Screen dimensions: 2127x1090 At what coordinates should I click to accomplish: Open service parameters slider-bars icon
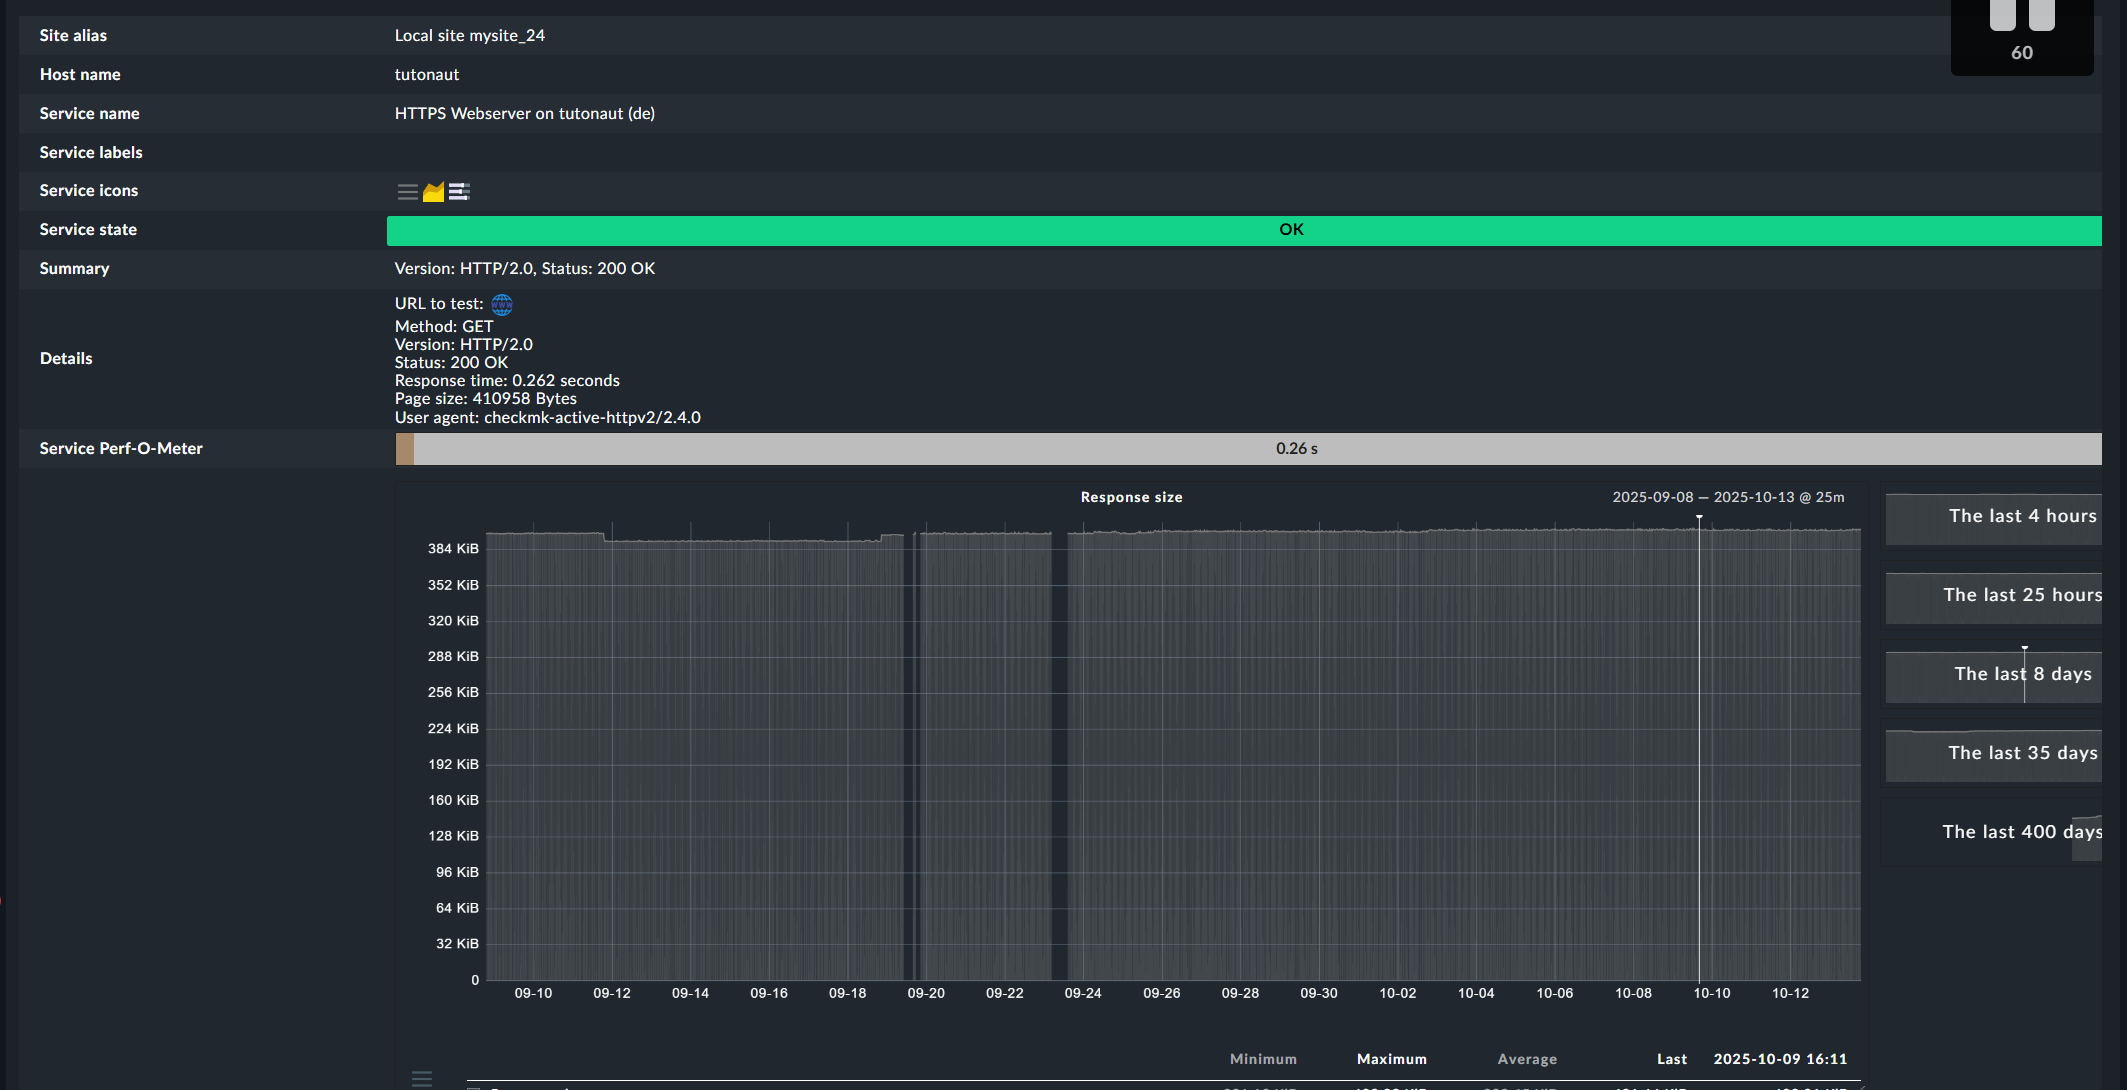[x=459, y=192]
